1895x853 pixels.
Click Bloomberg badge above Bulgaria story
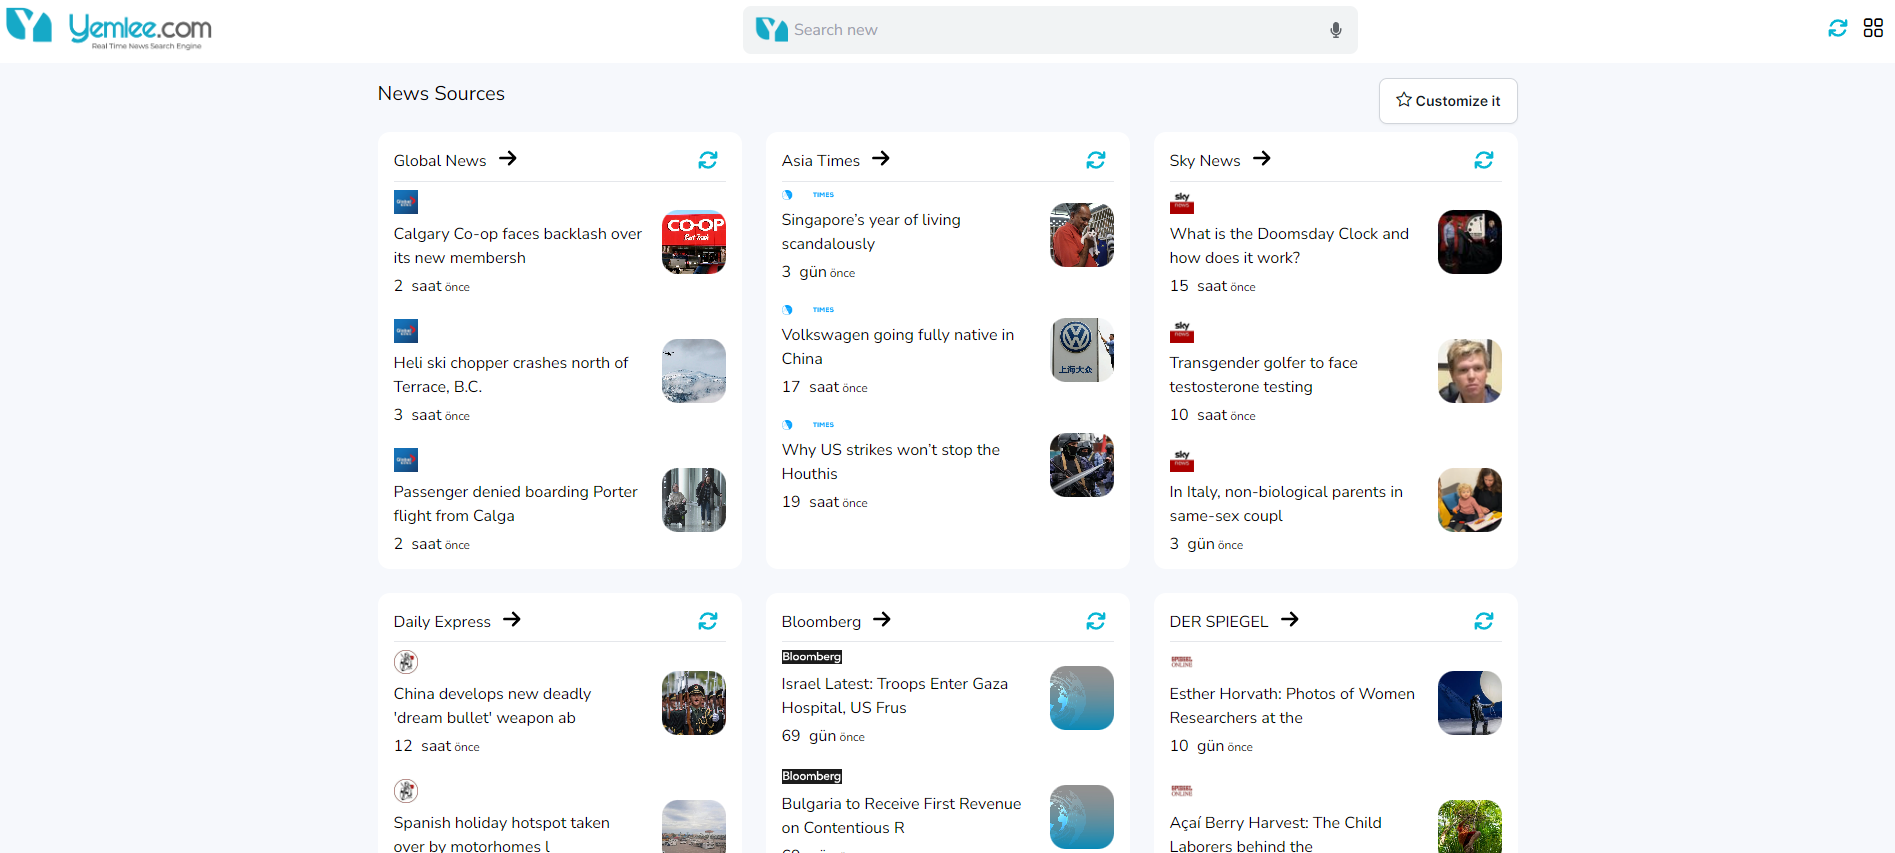coord(812,776)
